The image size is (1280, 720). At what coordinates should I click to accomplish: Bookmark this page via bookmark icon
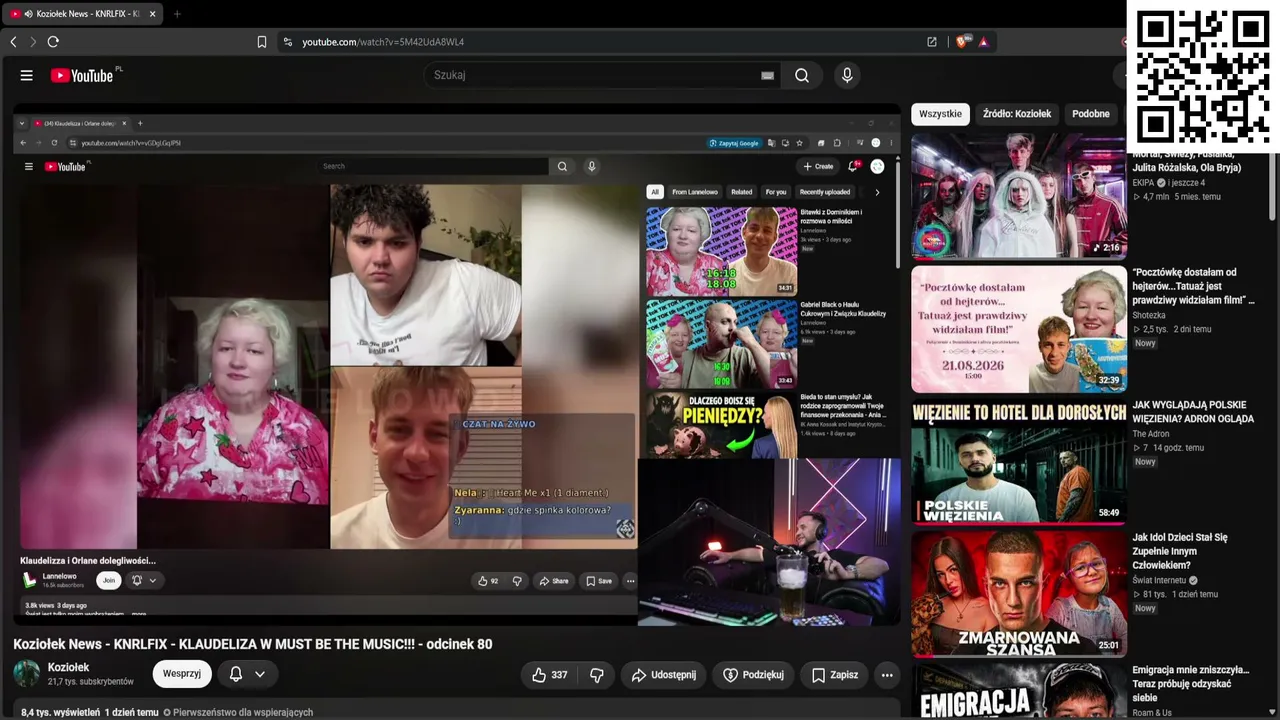point(262,42)
